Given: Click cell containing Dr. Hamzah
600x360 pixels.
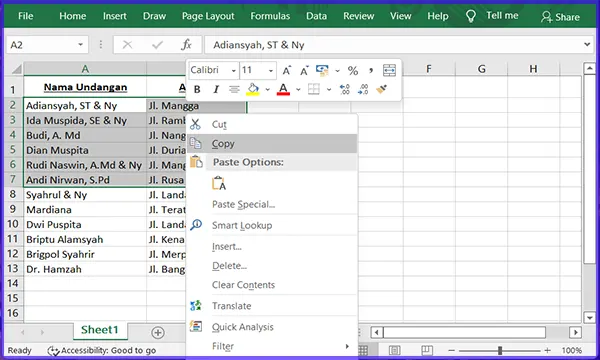Looking at the screenshot, I should pyautogui.click(x=85, y=269).
